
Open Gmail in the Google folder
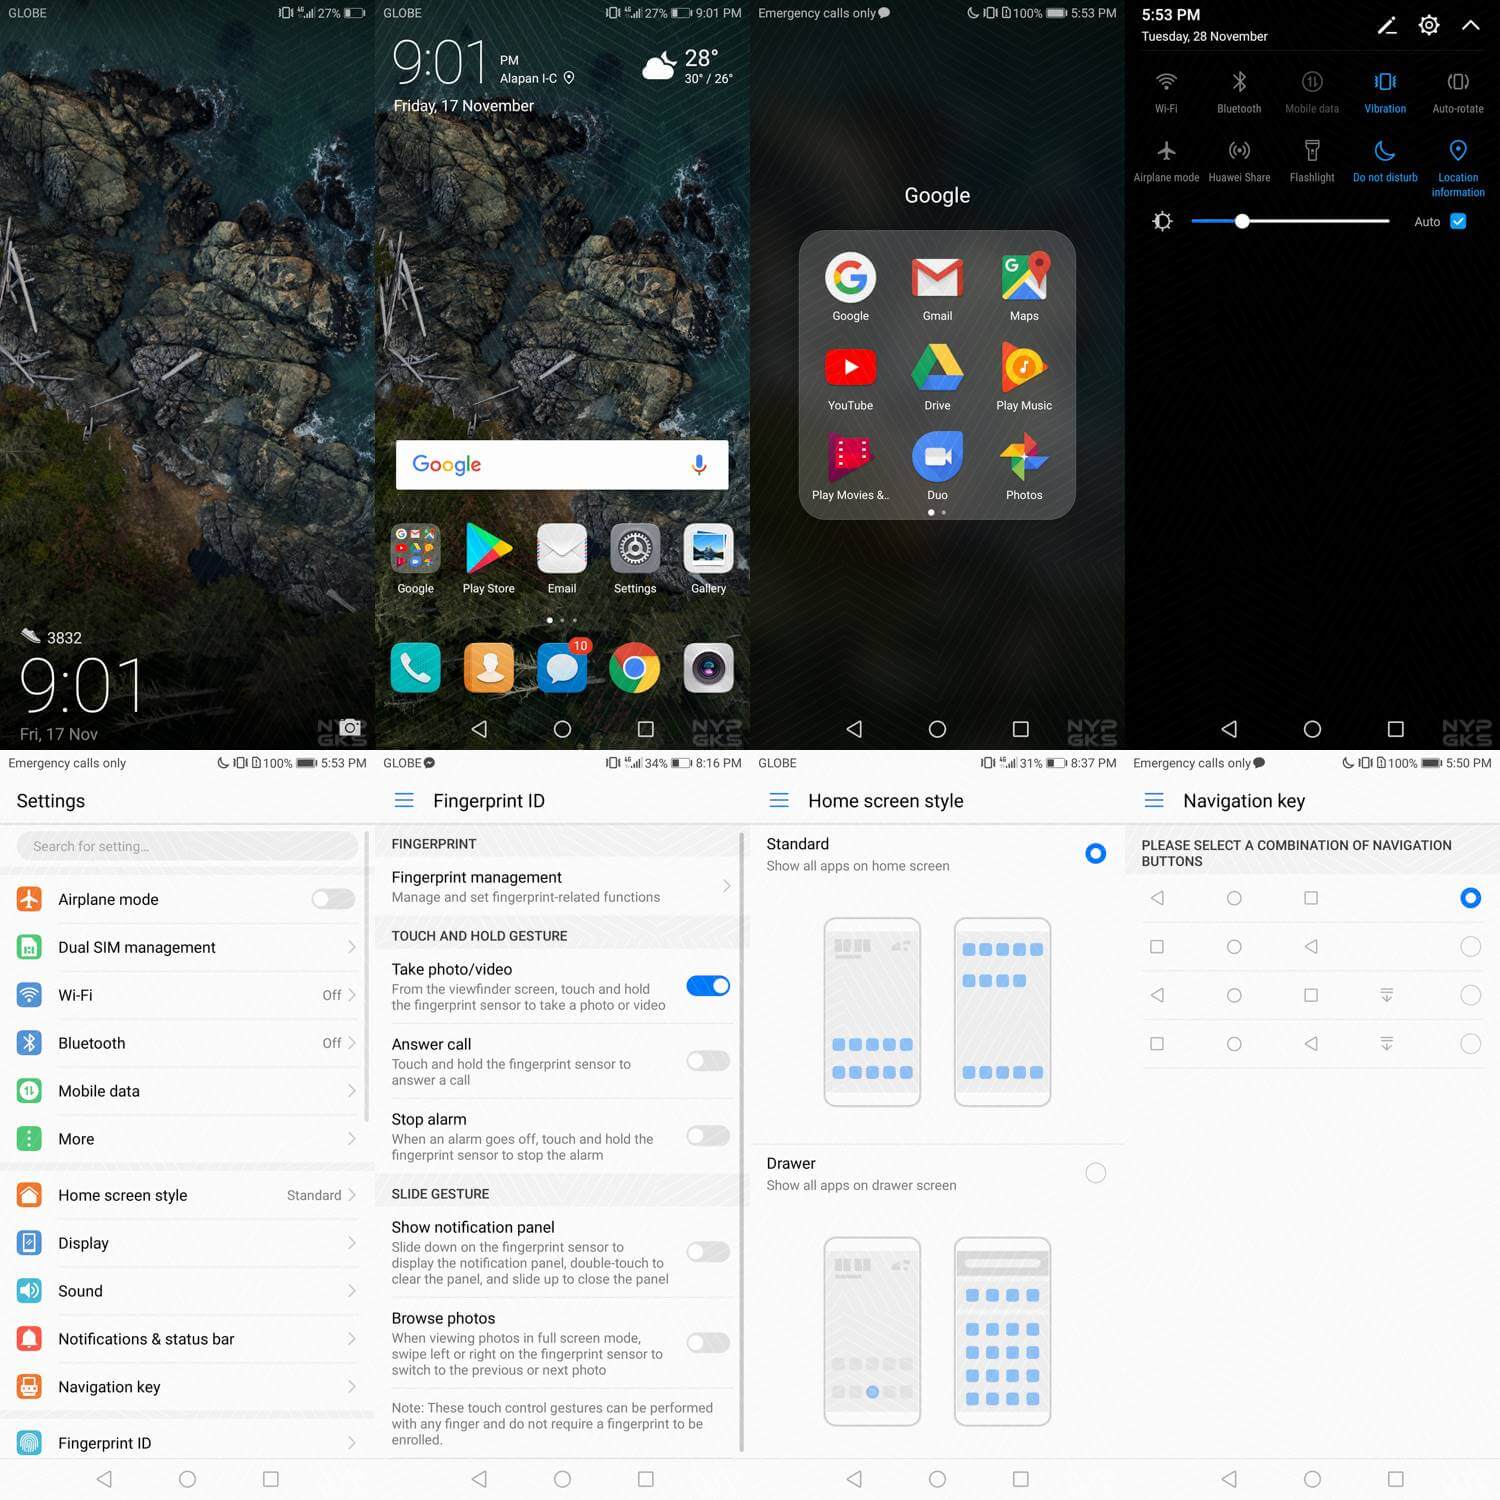coord(937,278)
